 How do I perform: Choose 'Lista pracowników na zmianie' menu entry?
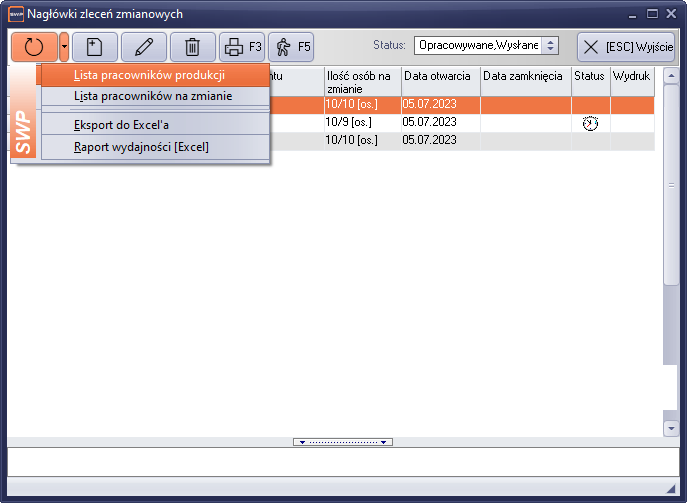(153, 96)
